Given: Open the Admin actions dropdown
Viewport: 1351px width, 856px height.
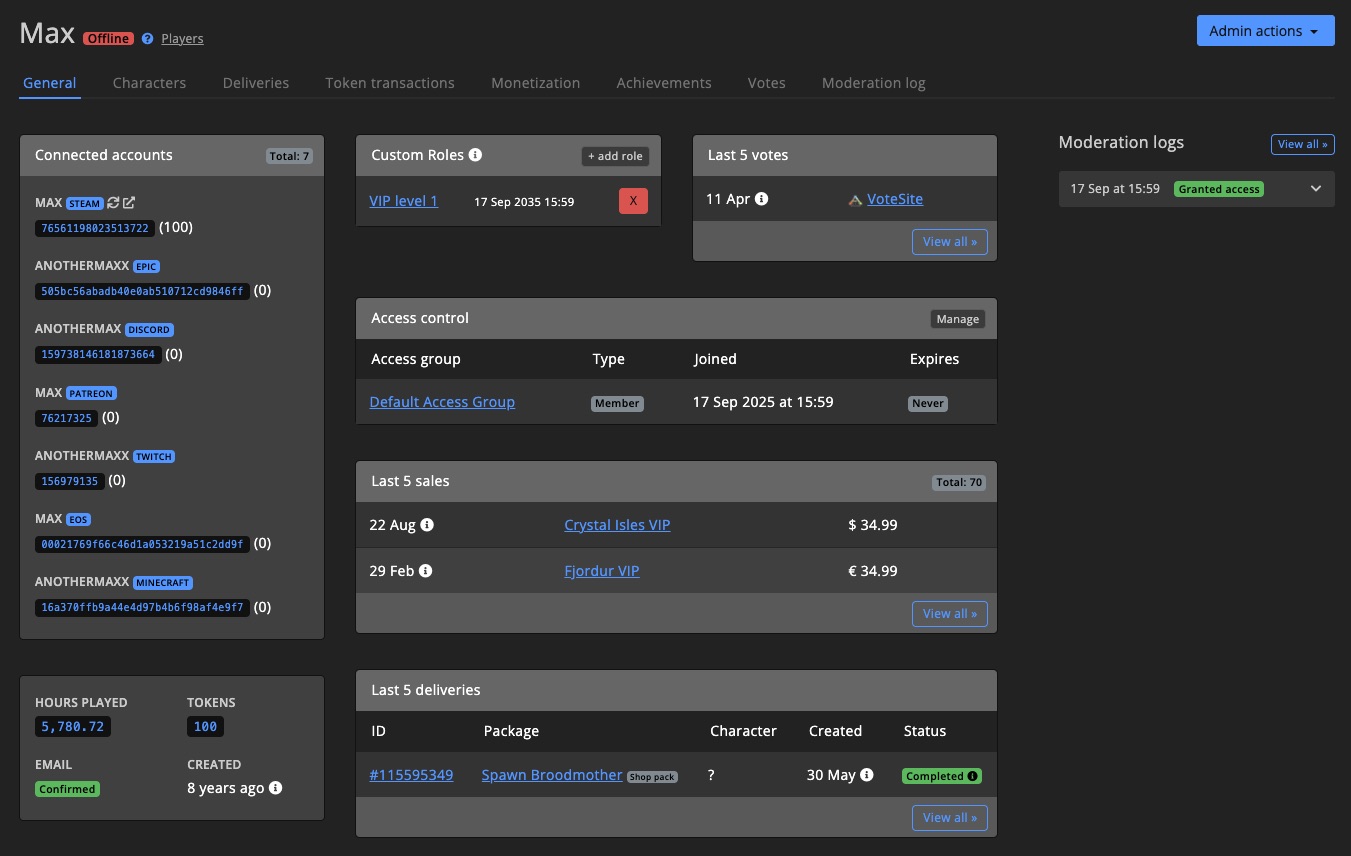Looking at the screenshot, I should tap(1264, 30).
